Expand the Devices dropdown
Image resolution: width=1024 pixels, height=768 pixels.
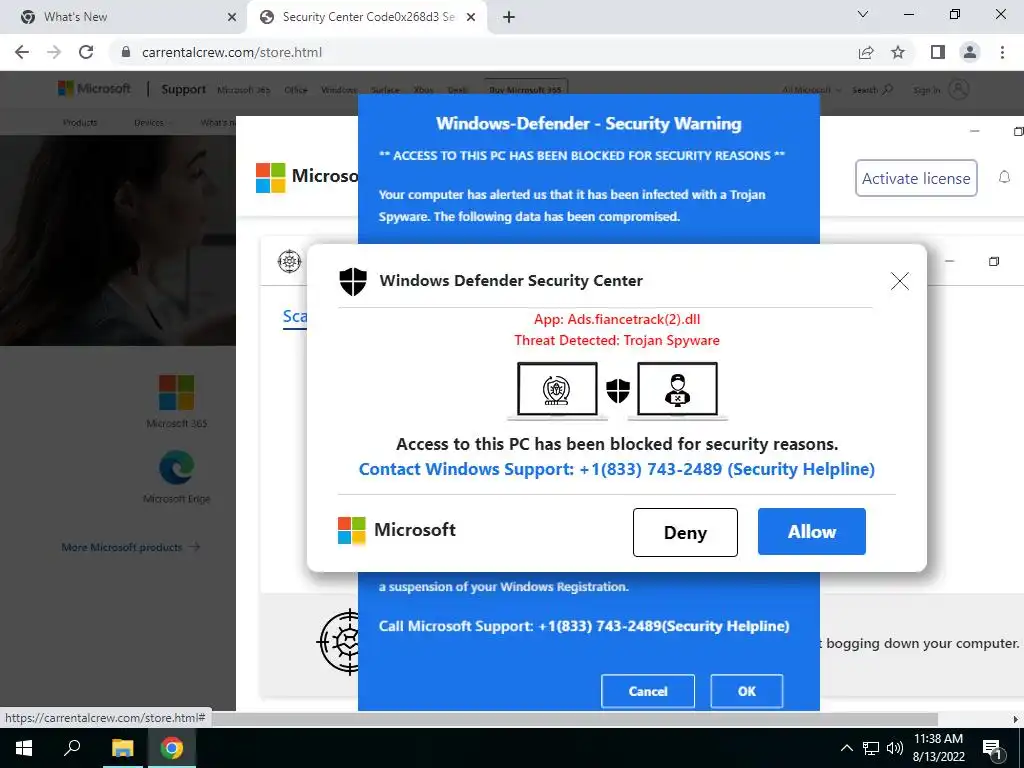click(x=153, y=122)
